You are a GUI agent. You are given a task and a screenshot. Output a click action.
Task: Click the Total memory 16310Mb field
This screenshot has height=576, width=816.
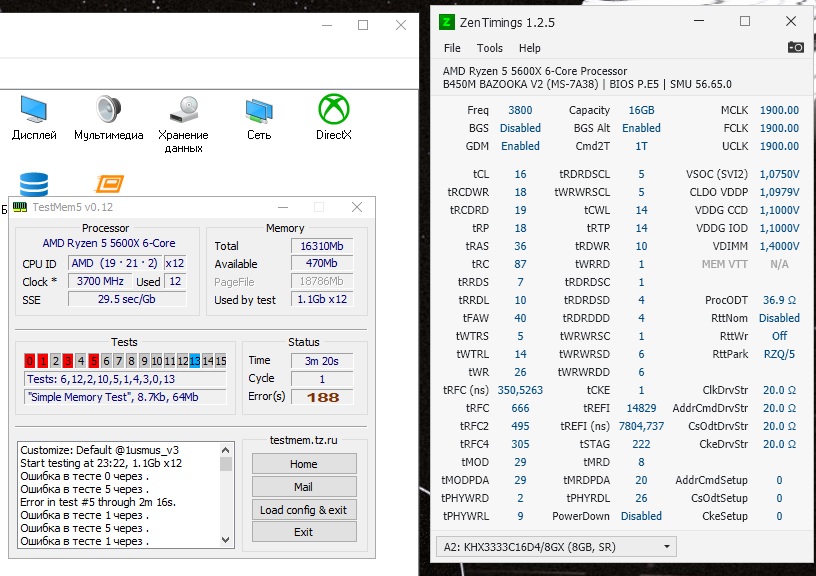[322, 246]
